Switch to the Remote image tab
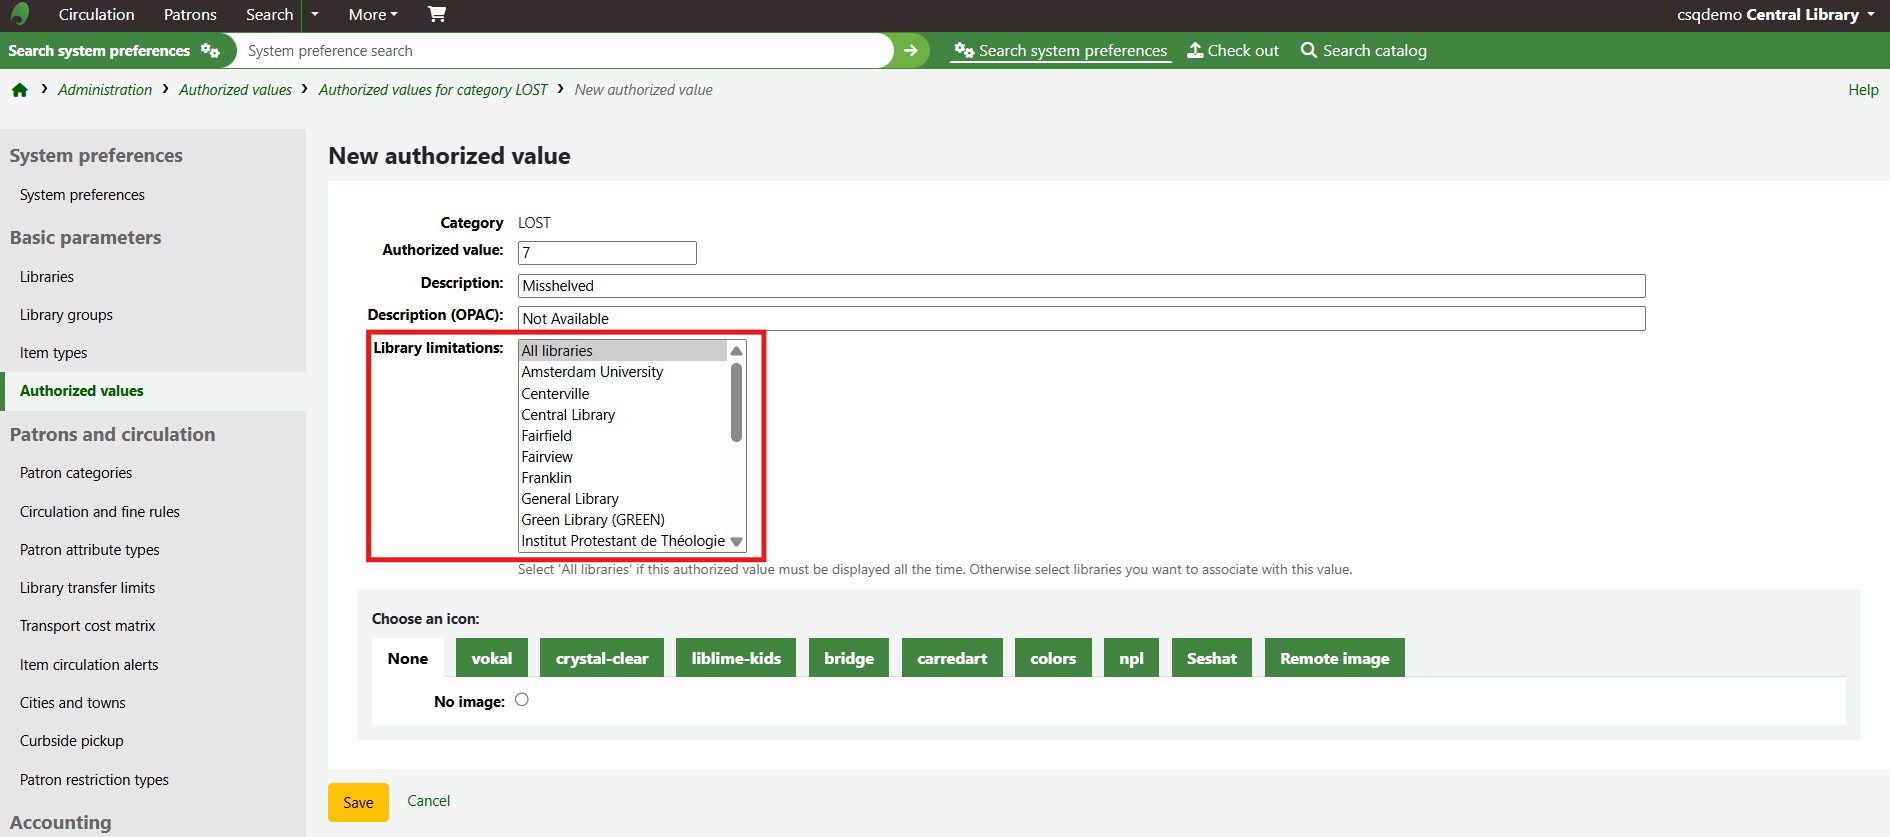 1334,658
